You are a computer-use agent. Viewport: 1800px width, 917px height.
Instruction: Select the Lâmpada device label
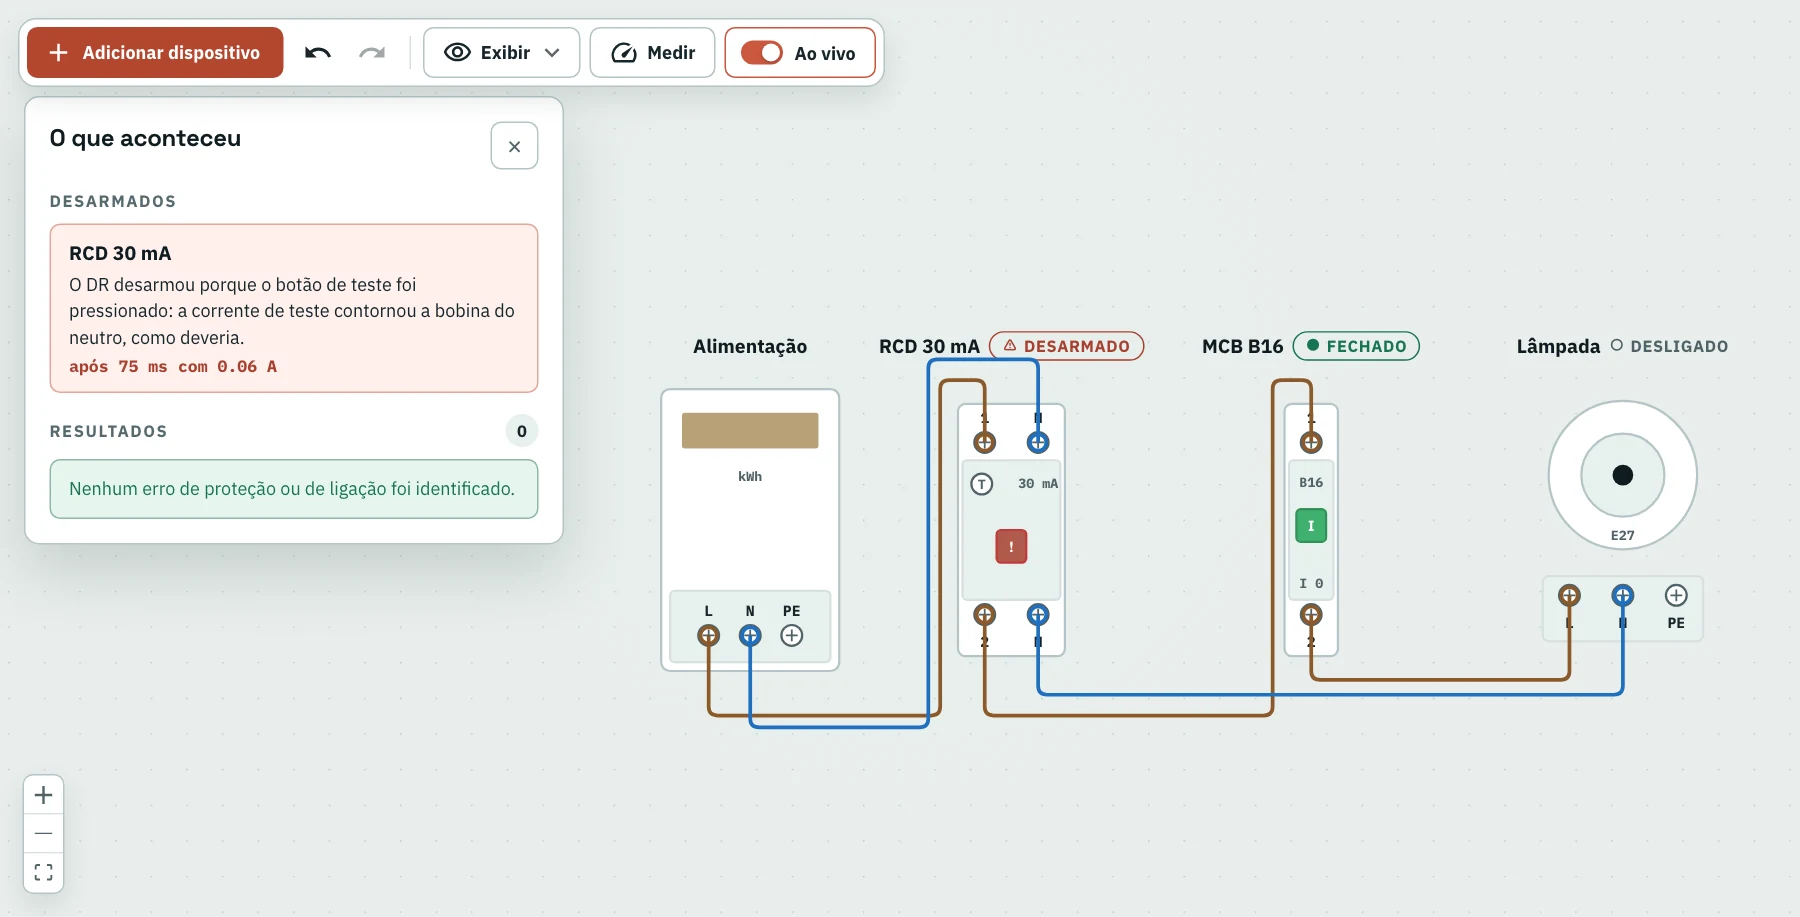point(1558,346)
